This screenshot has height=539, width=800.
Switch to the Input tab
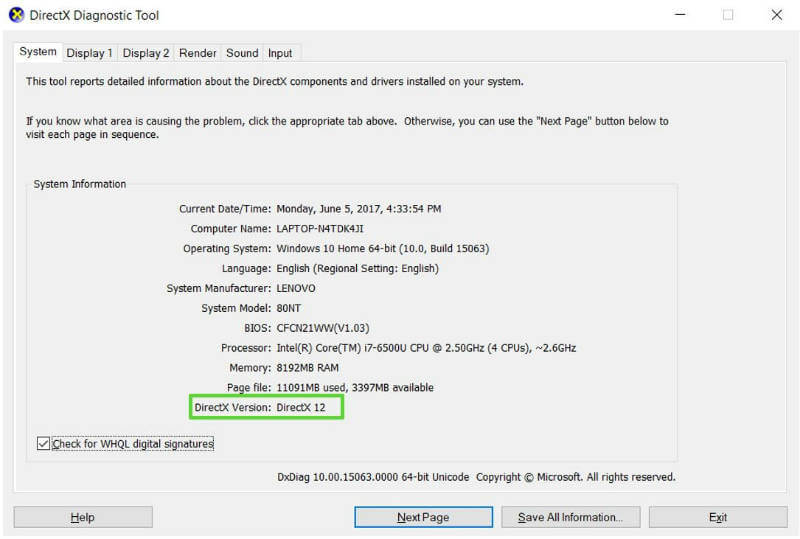280,53
